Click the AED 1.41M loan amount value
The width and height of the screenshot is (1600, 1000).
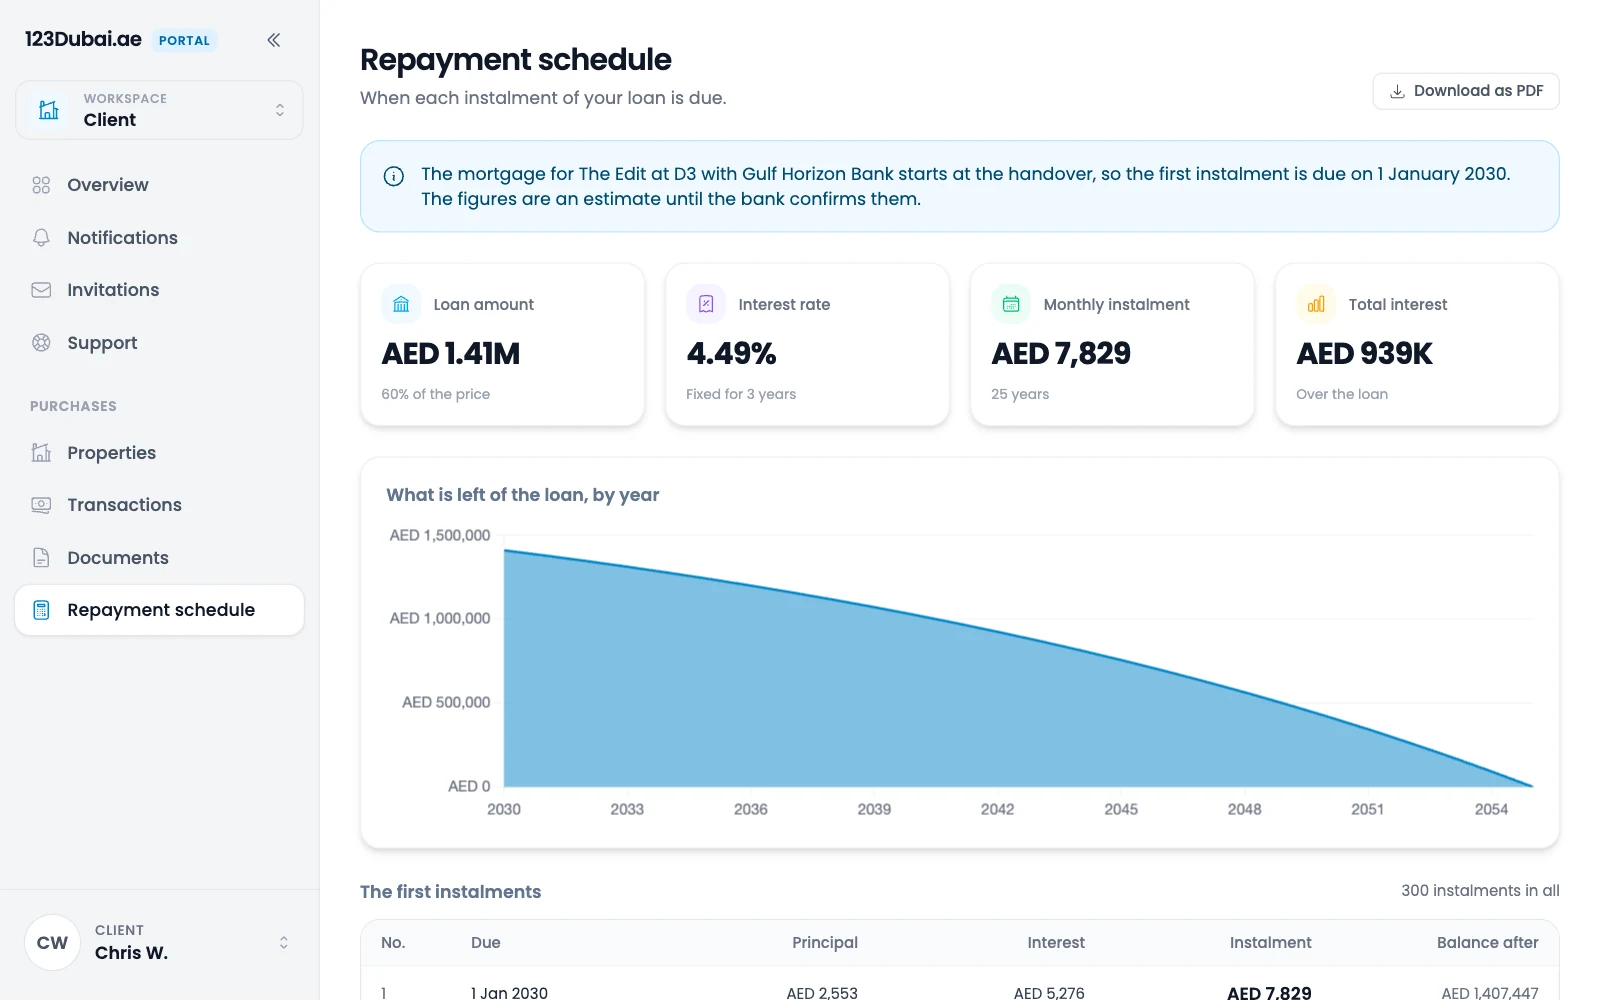(451, 353)
